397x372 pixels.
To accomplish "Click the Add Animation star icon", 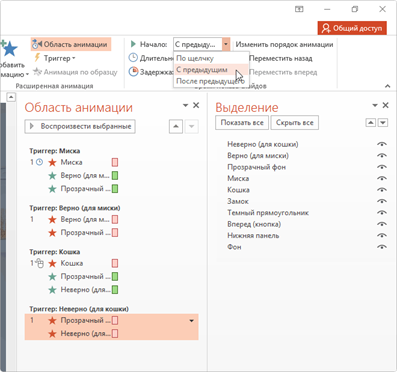I will click(10, 49).
